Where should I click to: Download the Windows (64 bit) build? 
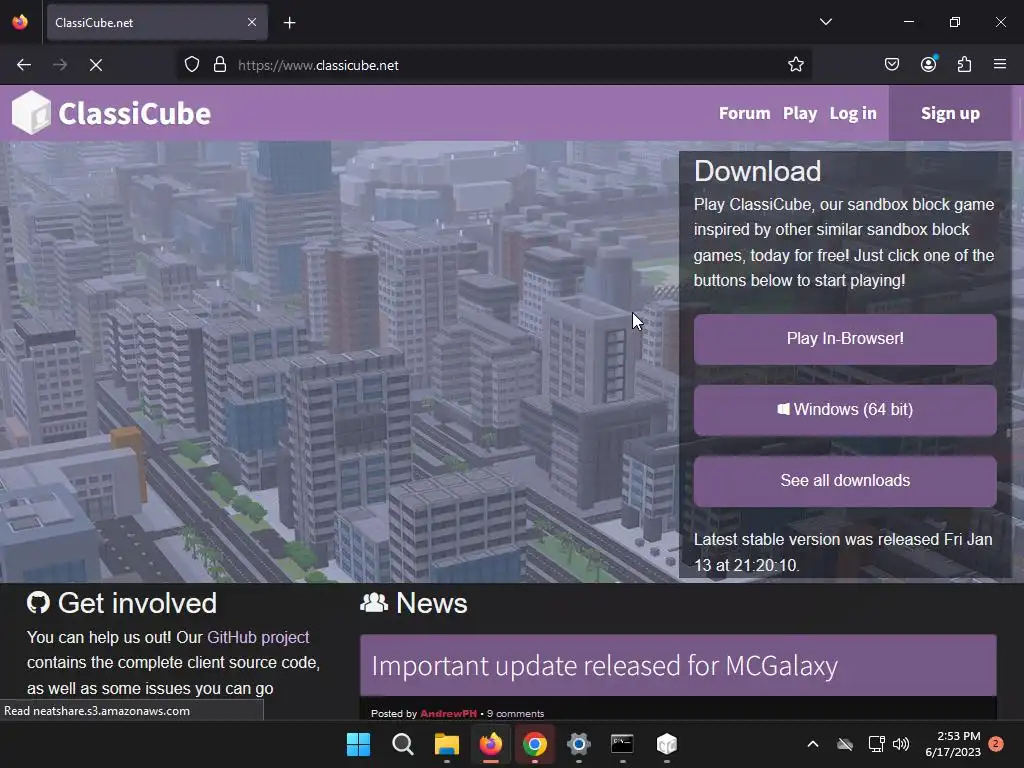pos(845,409)
